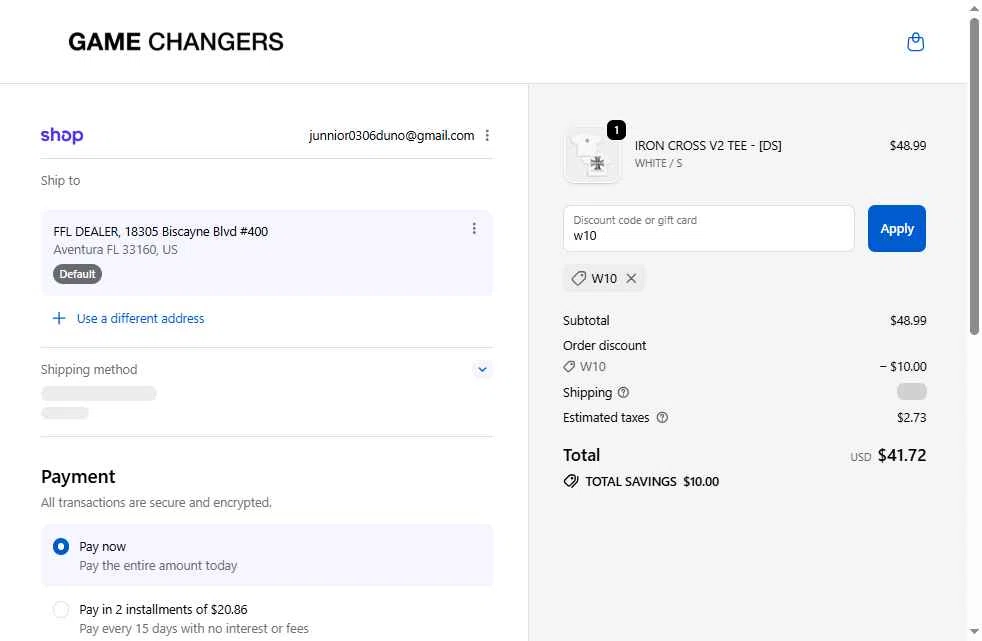This screenshot has width=982, height=641.
Task: Expand the Shipping method section
Action: coord(482,369)
